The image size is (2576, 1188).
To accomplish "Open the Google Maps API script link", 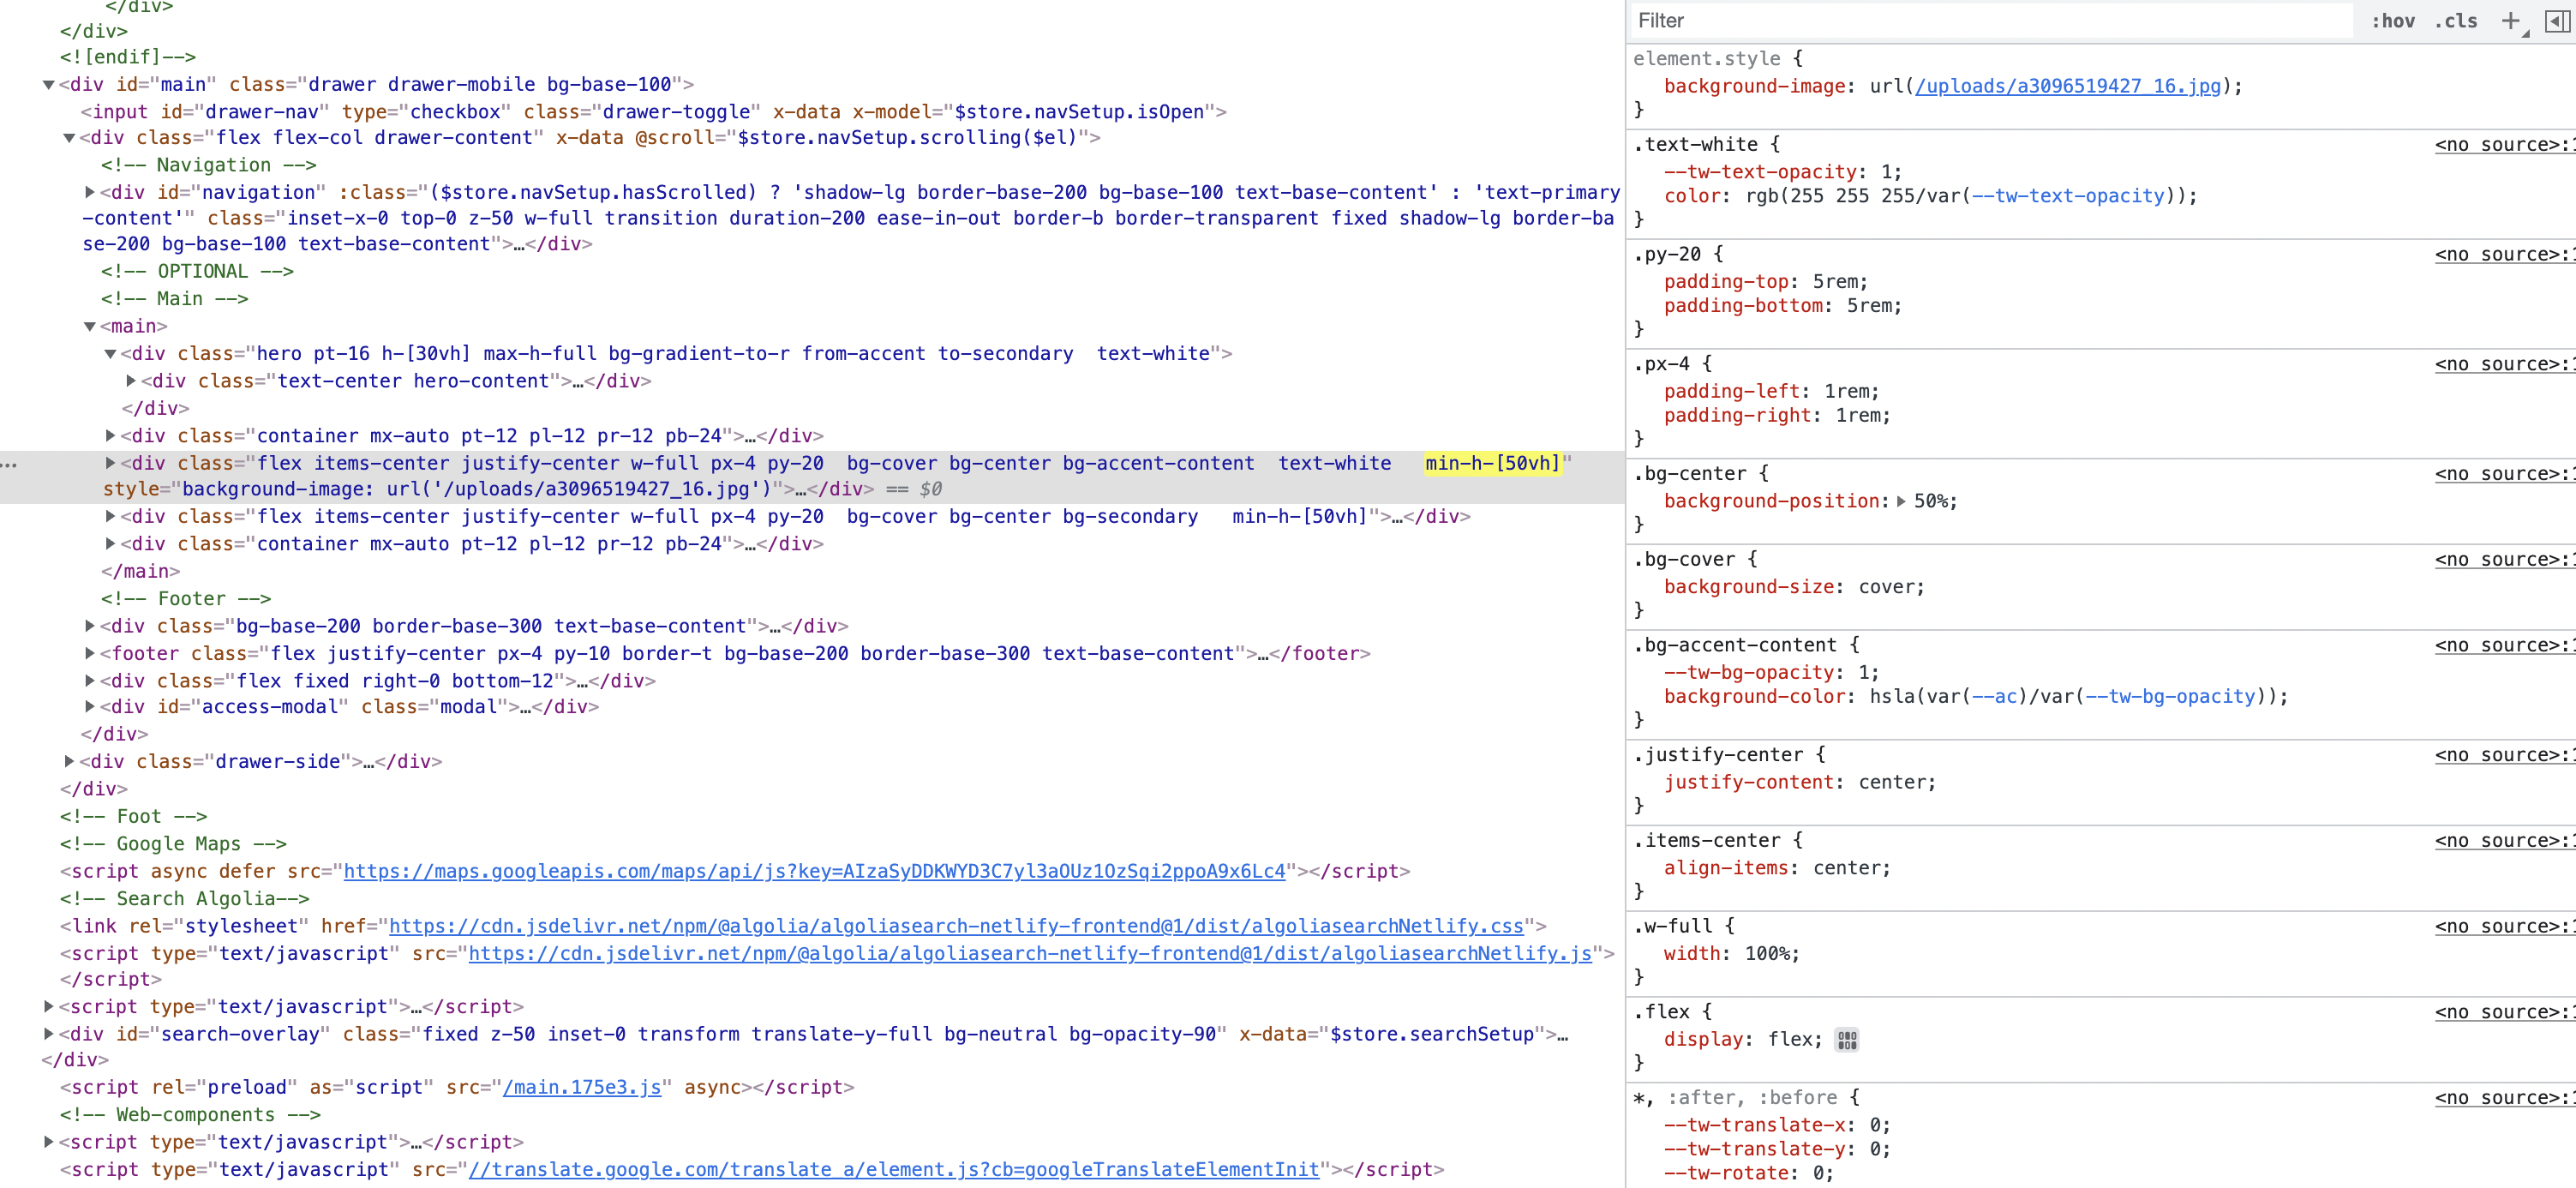I will pyautogui.click(x=814, y=871).
